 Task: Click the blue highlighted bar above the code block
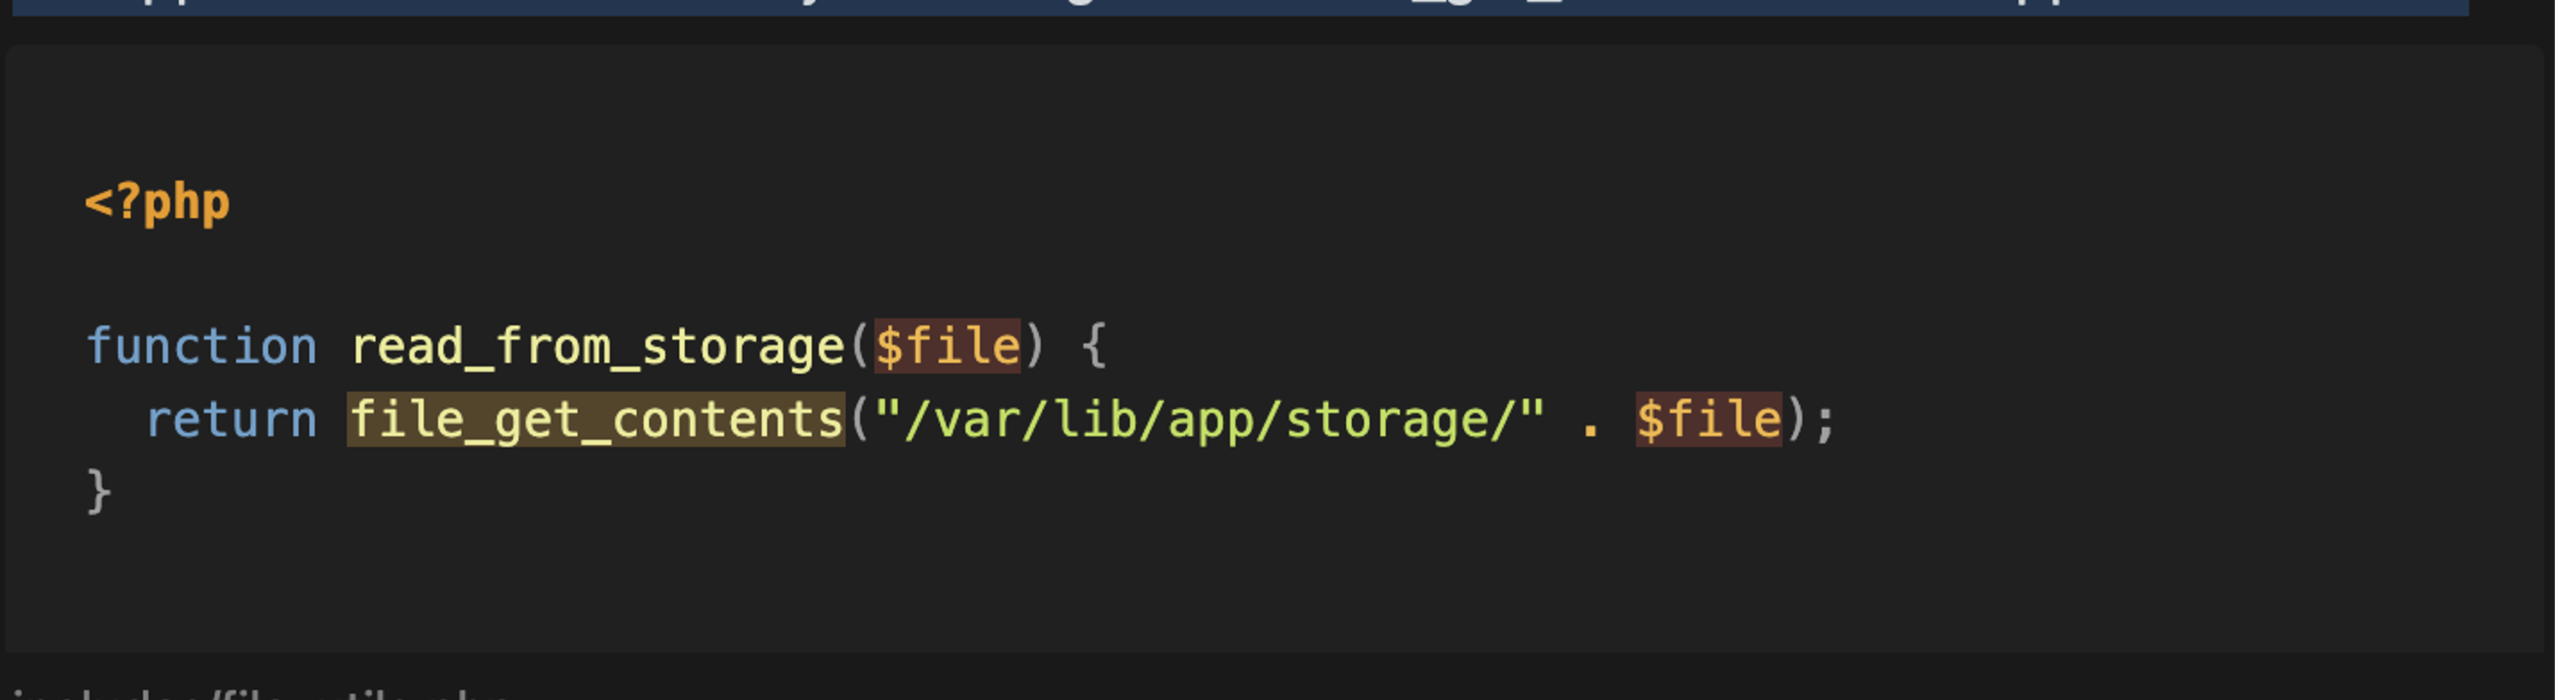click(1240, 6)
